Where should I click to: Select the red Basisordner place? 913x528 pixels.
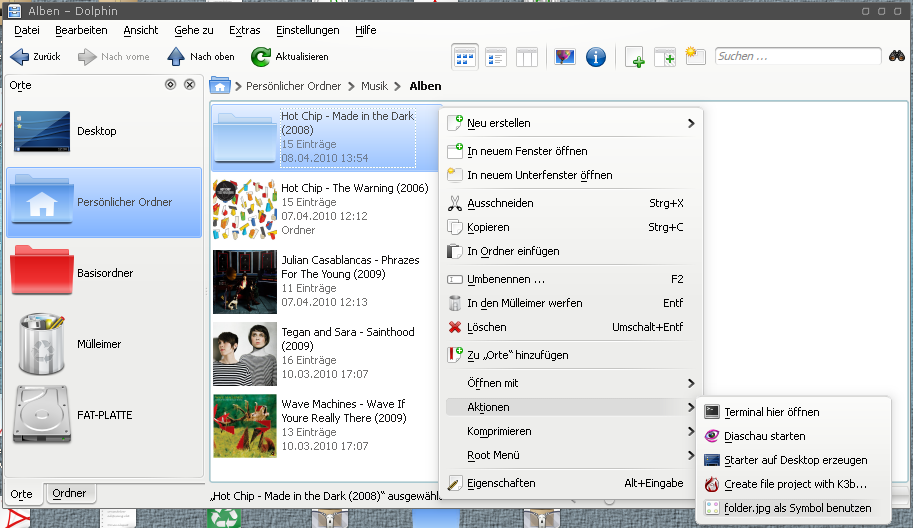[x=104, y=273]
